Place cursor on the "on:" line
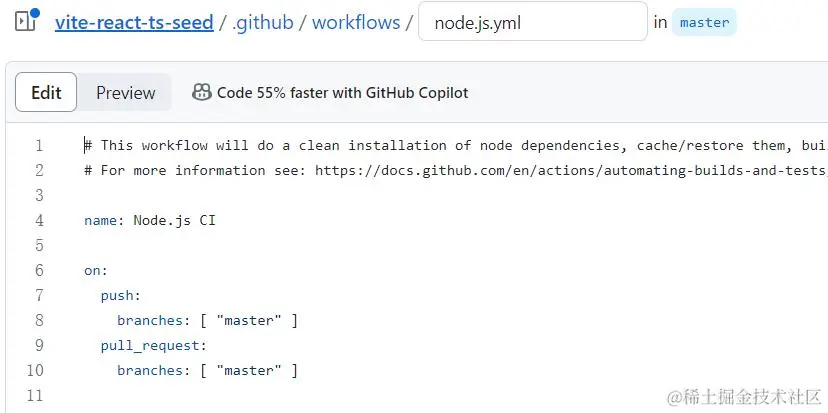828x413 pixels. click(x=96, y=271)
